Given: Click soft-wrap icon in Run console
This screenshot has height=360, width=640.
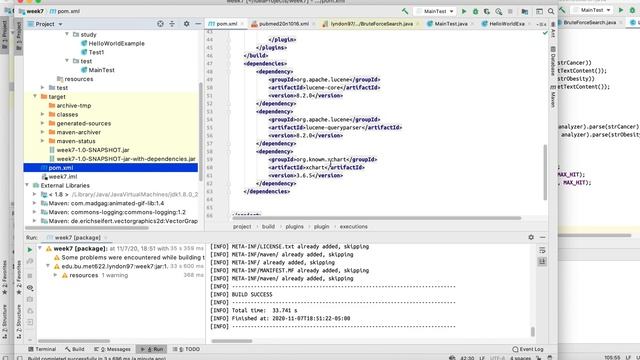Looking at the screenshot, I should [x=542, y=250].
